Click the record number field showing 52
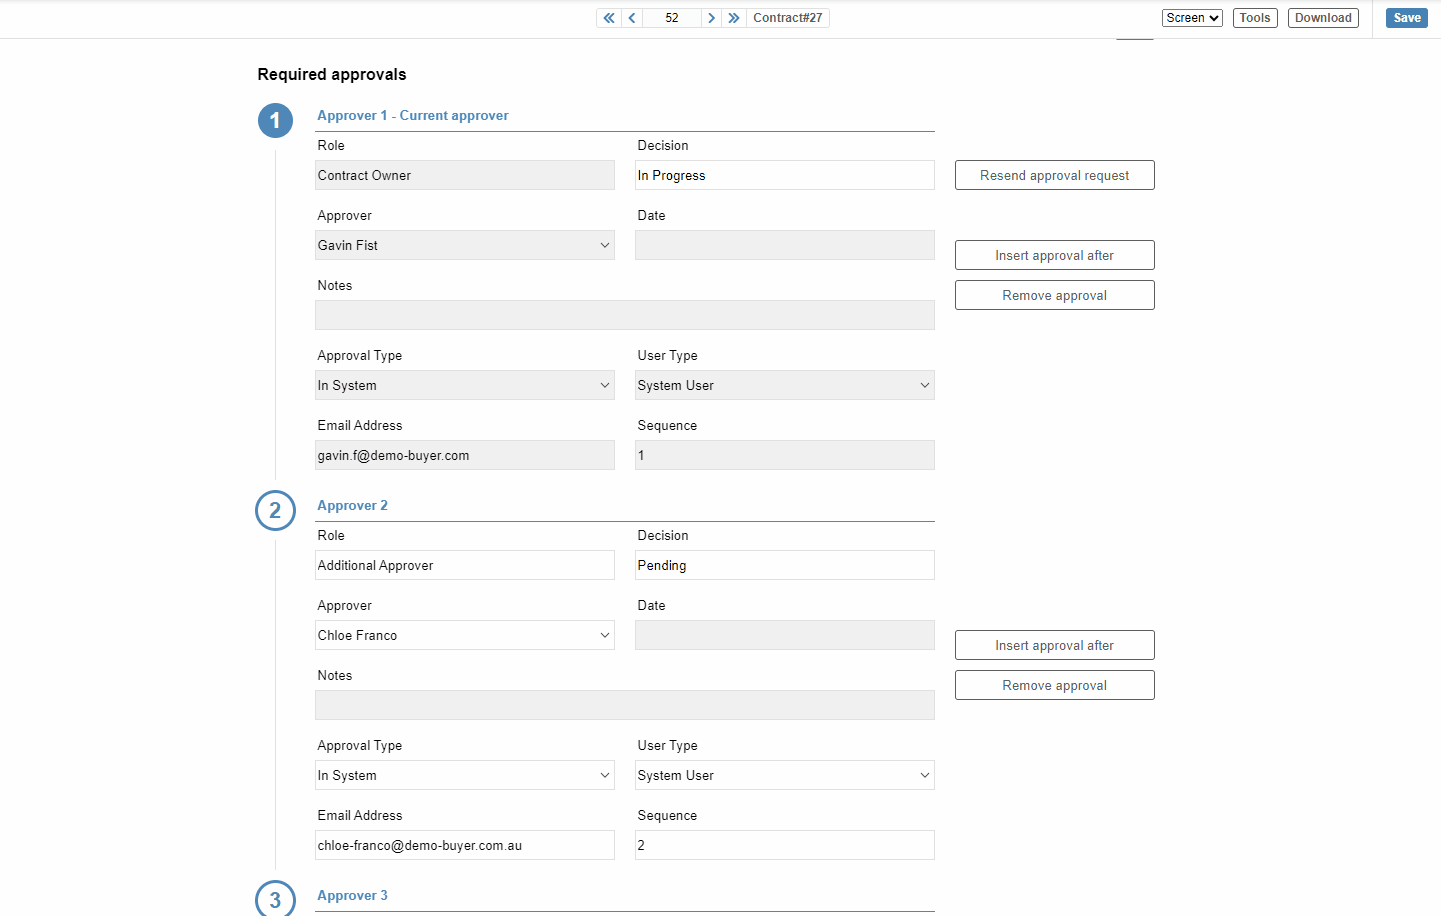Screen dimensions: 1441x916 [672, 18]
